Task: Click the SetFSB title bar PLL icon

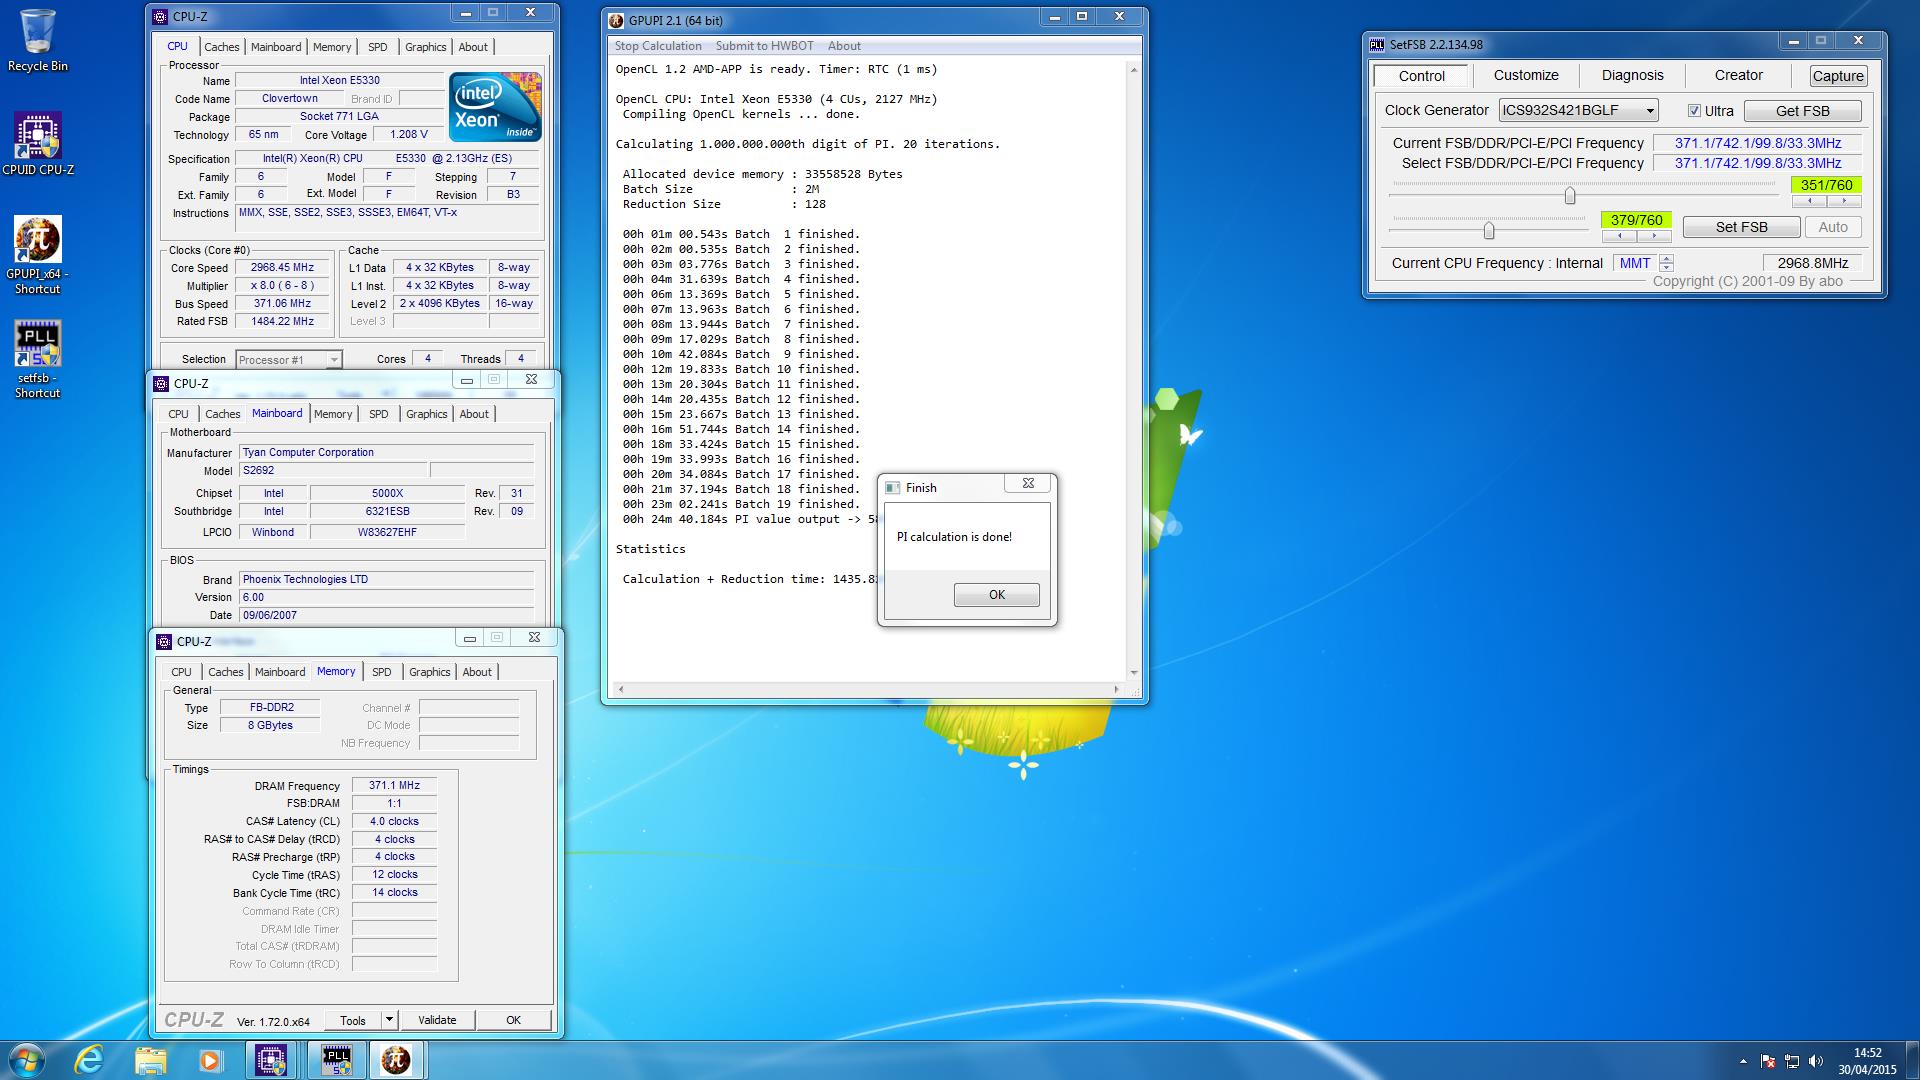Action: (x=1377, y=44)
